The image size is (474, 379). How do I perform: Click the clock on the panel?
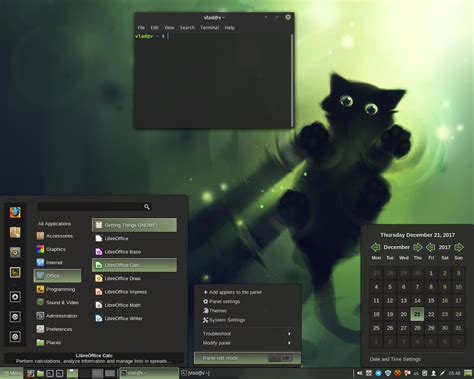coord(454,373)
